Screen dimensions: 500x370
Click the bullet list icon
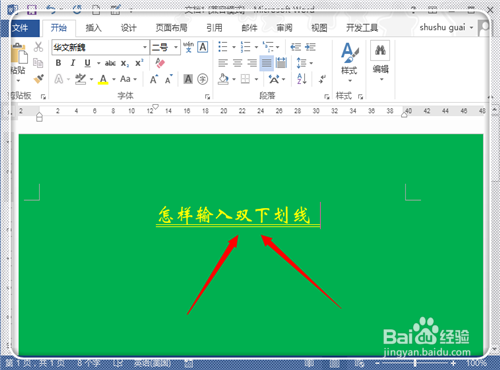[223, 47]
